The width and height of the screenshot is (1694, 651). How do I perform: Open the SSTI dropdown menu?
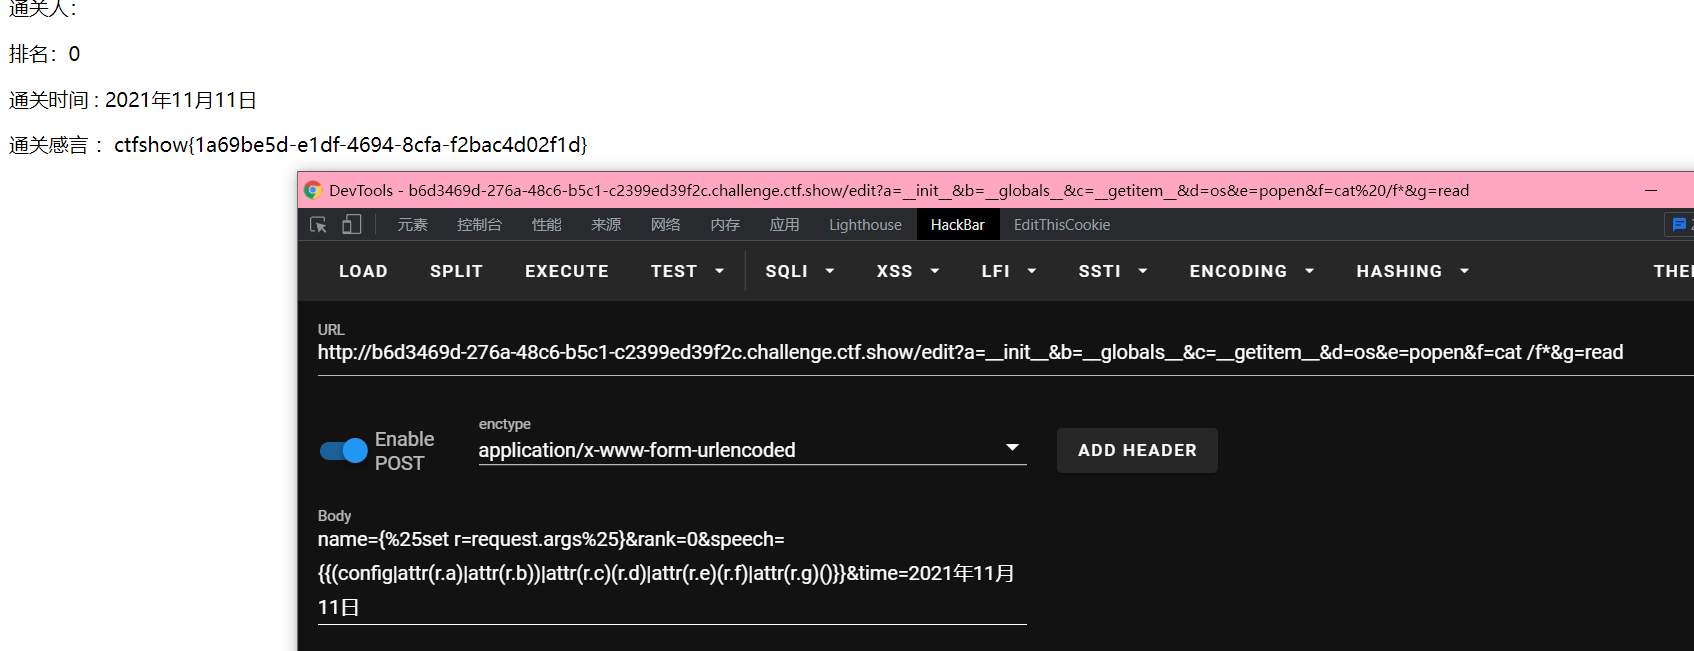tap(1113, 271)
